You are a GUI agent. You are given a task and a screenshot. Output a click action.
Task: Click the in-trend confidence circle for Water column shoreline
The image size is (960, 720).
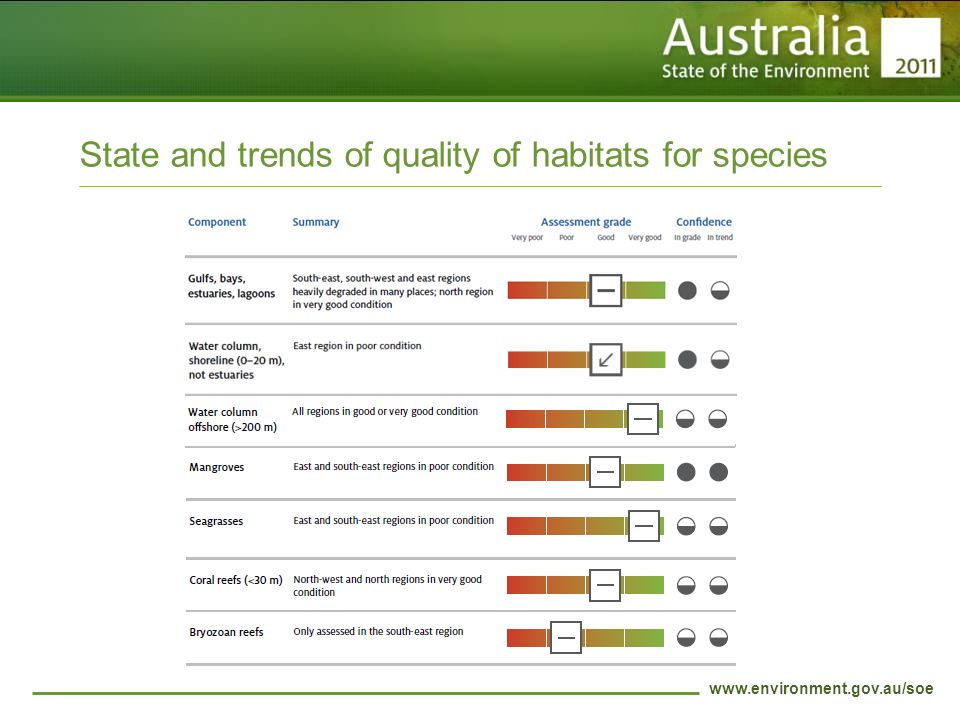[720, 359]
